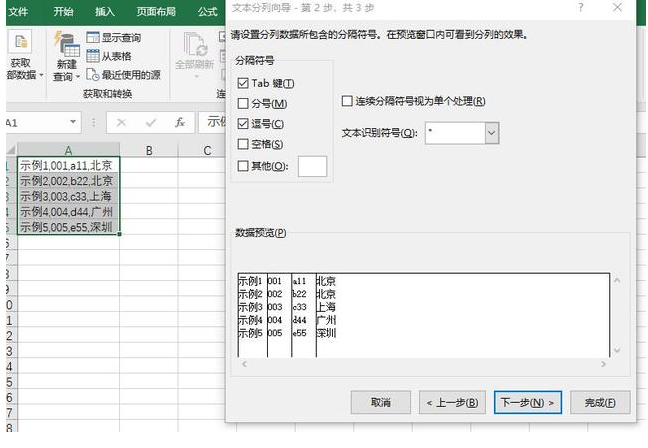The image size is (648, 448).
Task: Click 深圳 in the data preview
Action: 326,333
